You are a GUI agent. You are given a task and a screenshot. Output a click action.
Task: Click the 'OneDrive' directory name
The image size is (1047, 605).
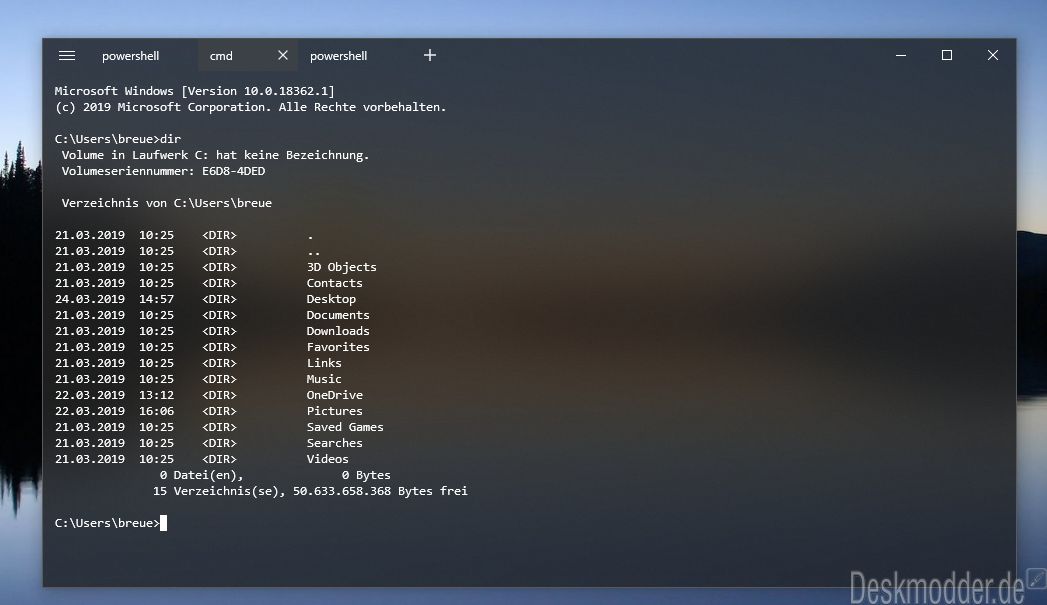pos(335,395)
